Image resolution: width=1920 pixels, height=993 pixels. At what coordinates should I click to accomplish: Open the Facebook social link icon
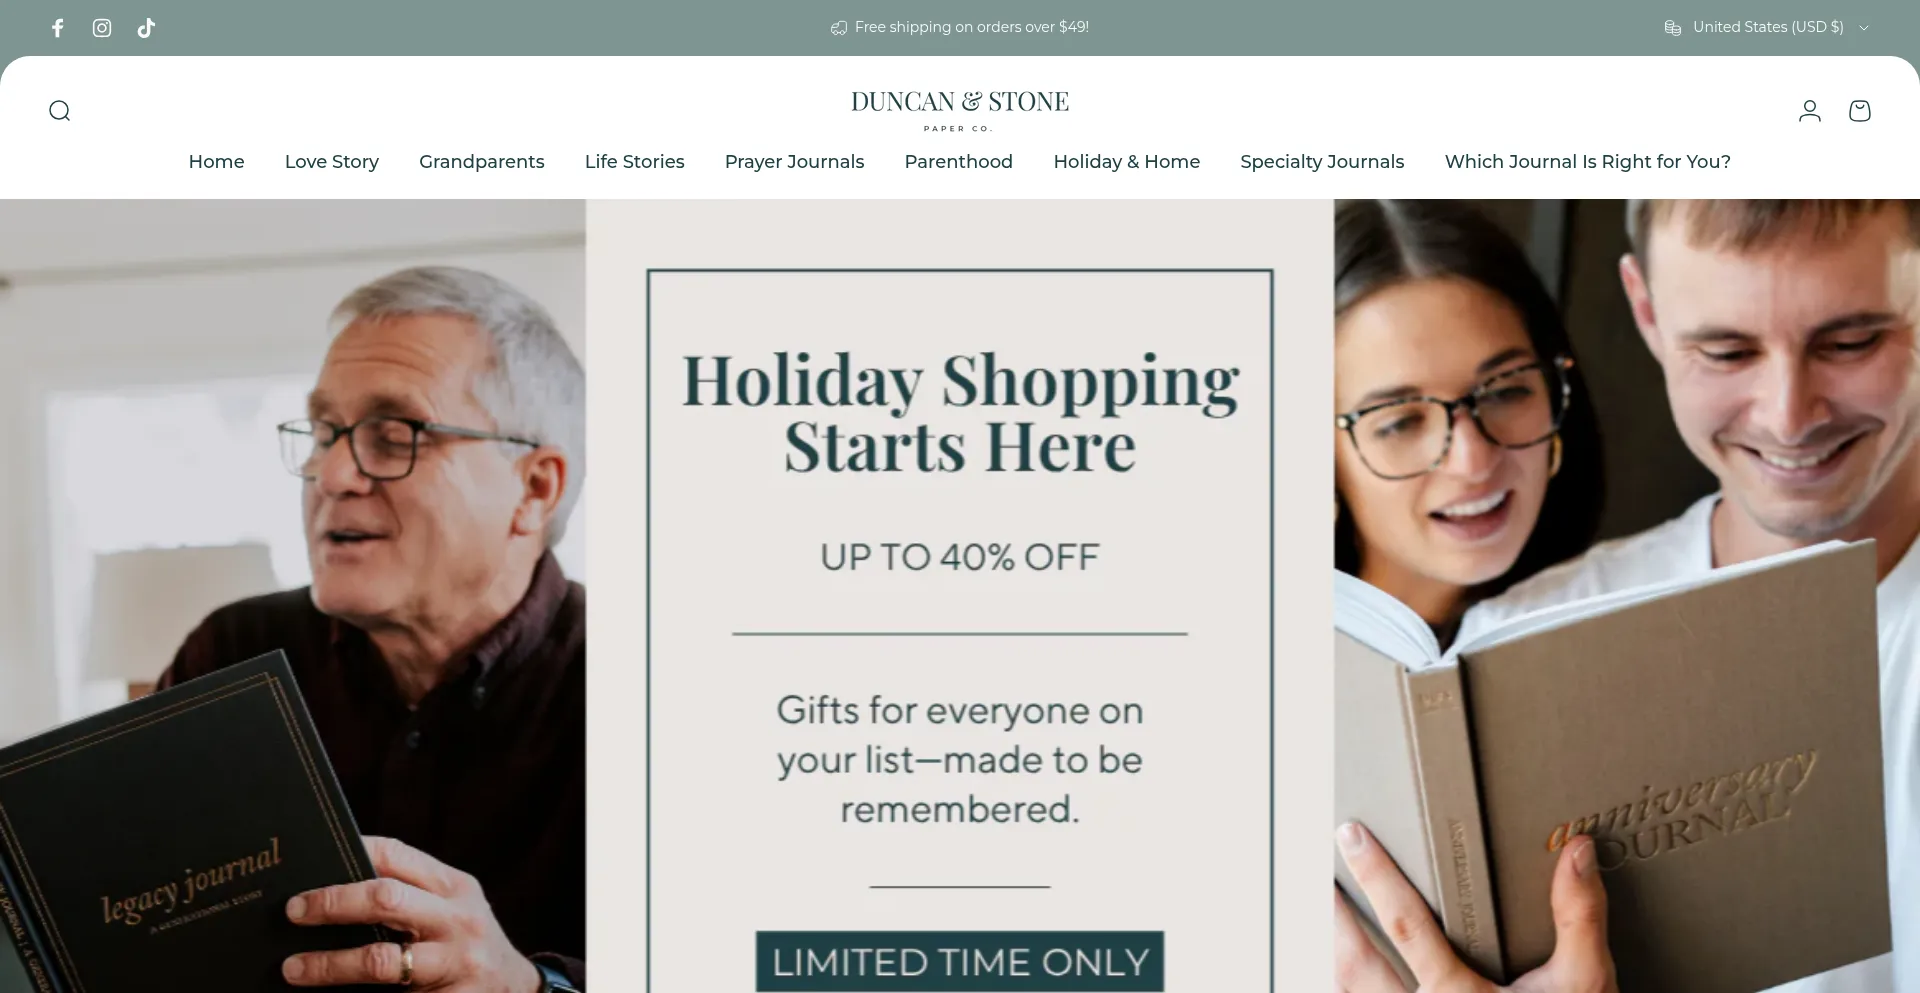[x=58, y=28]
